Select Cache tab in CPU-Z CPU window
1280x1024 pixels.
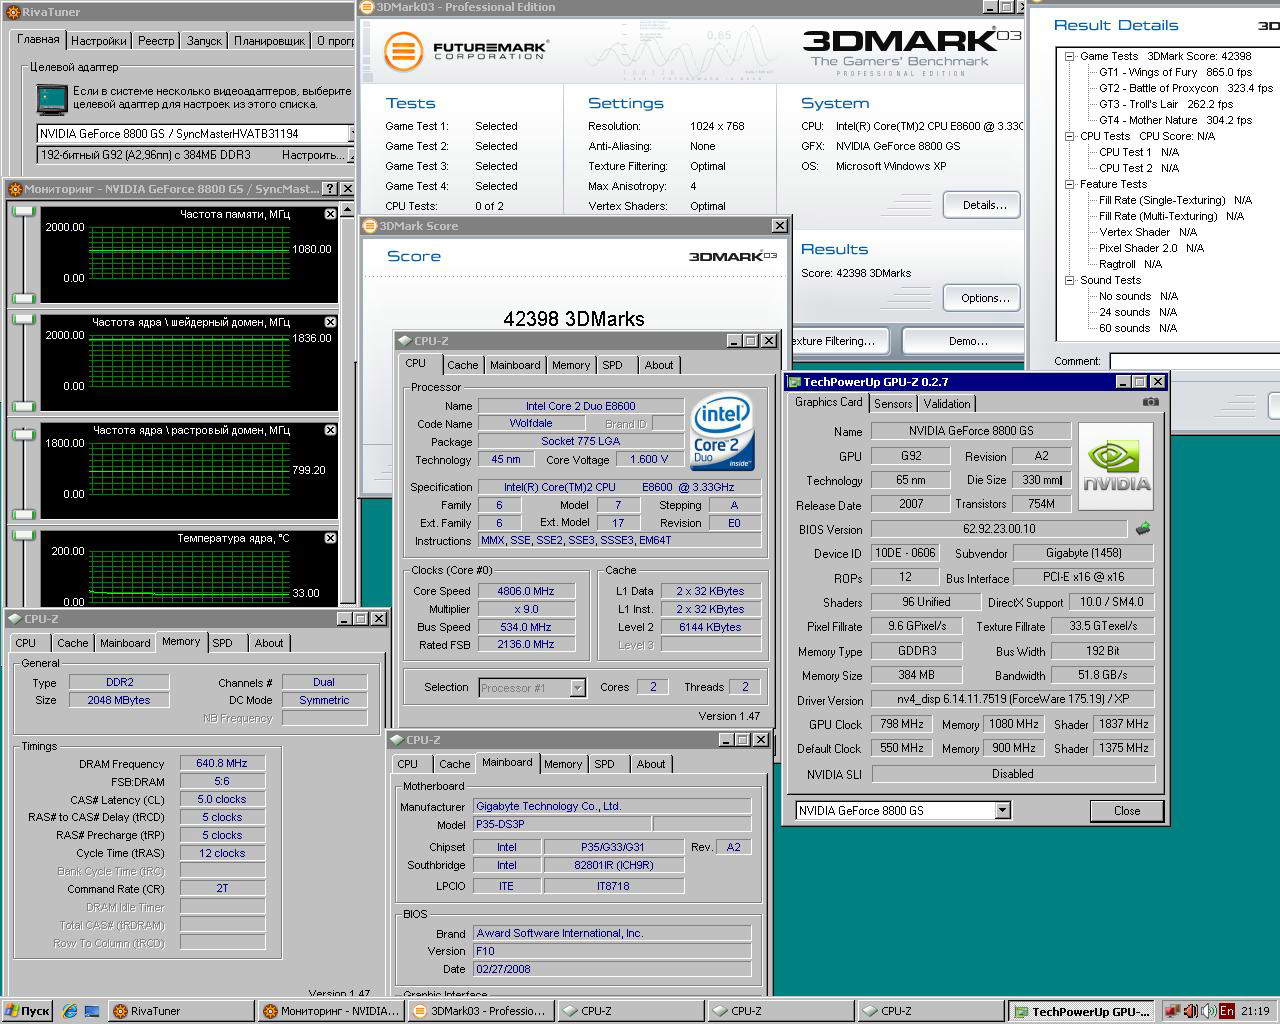[x=463, y=365]
